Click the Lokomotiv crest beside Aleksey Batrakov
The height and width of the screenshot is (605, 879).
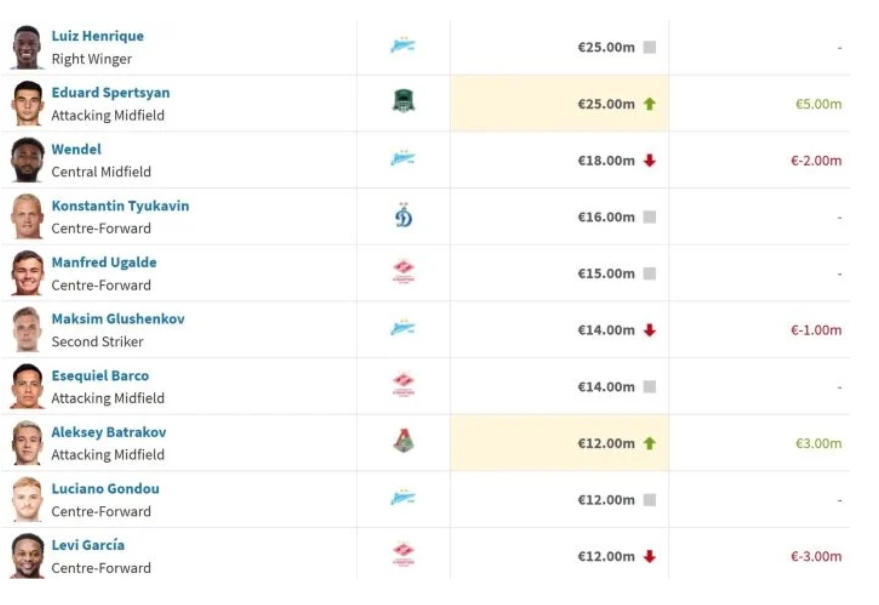click(x=403, y=441)
